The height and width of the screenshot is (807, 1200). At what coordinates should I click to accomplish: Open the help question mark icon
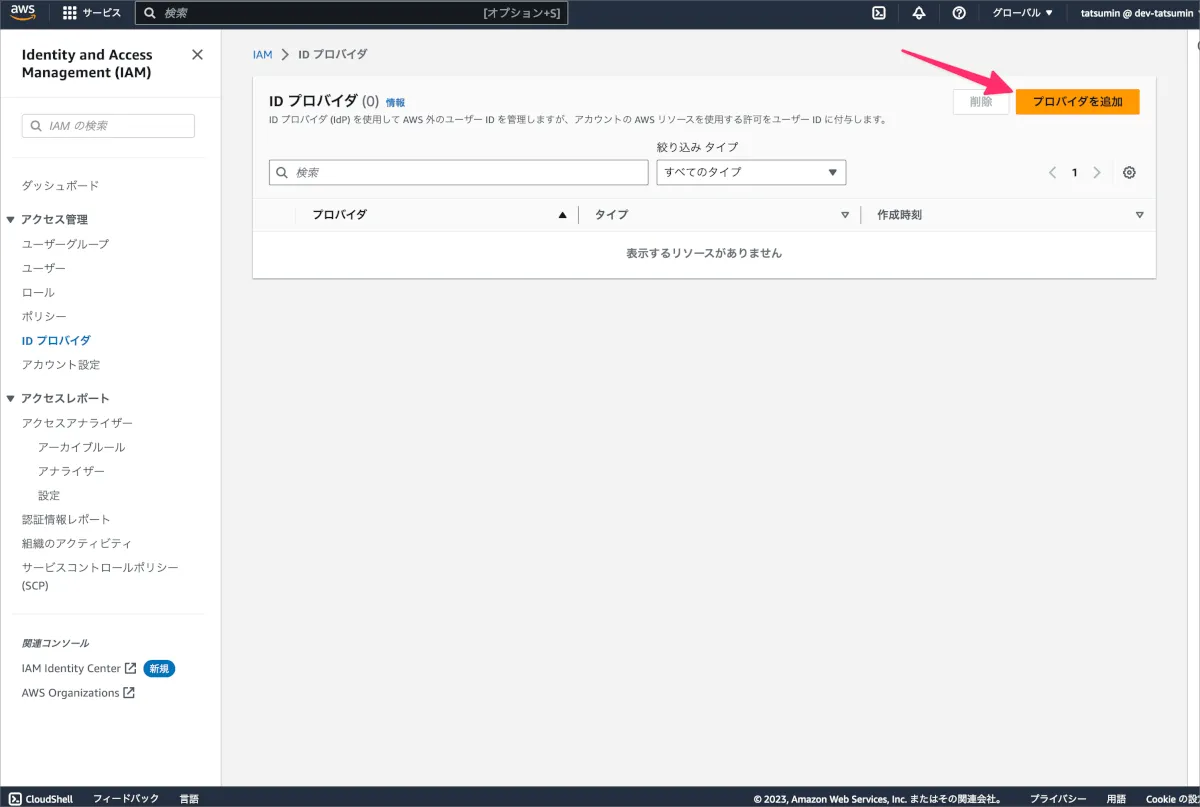point(959,13)
